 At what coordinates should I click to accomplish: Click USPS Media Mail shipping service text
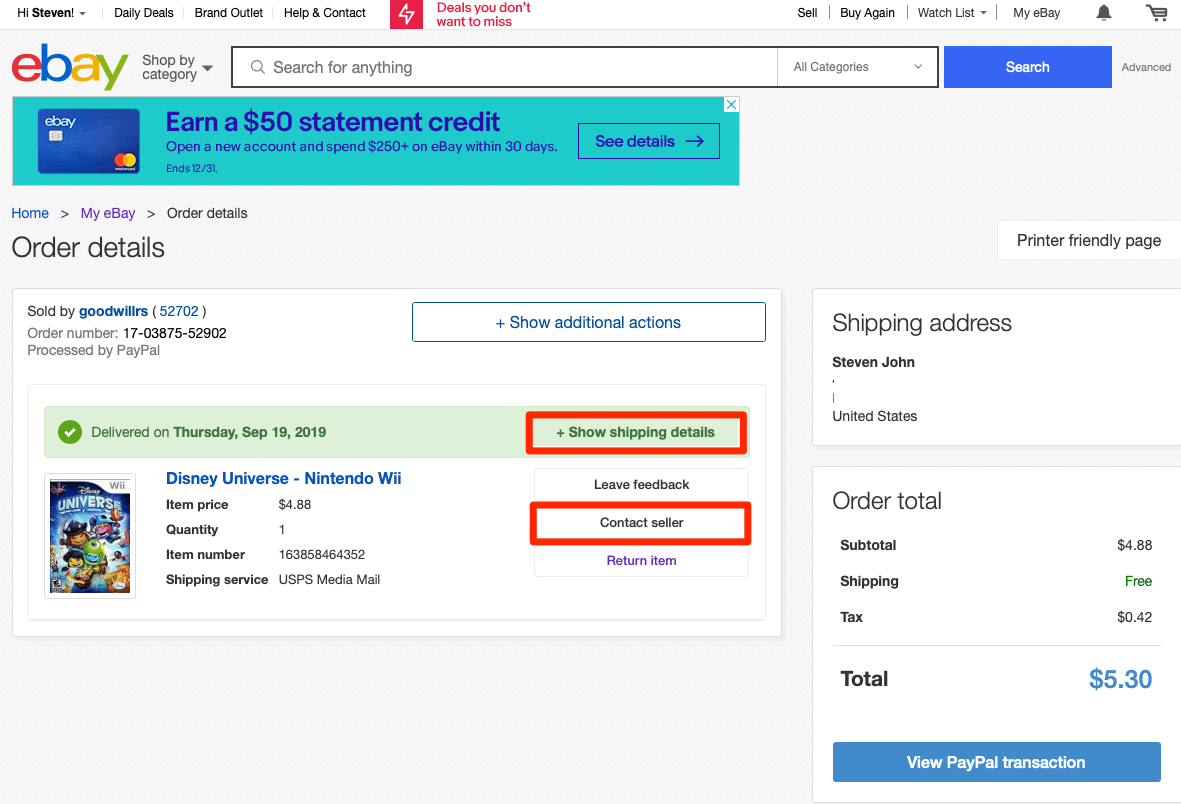coord(329,579)
